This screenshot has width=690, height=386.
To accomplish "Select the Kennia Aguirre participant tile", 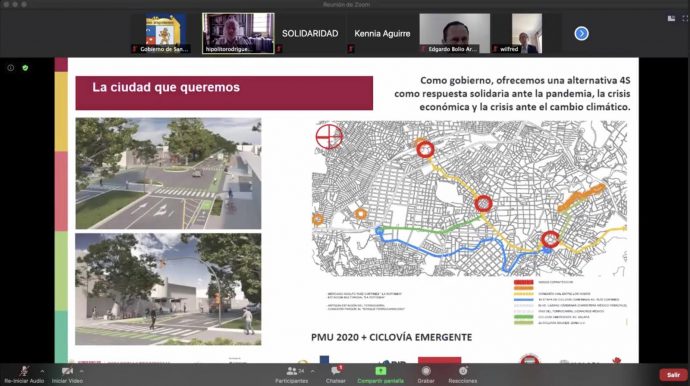I will click(382, 33).
